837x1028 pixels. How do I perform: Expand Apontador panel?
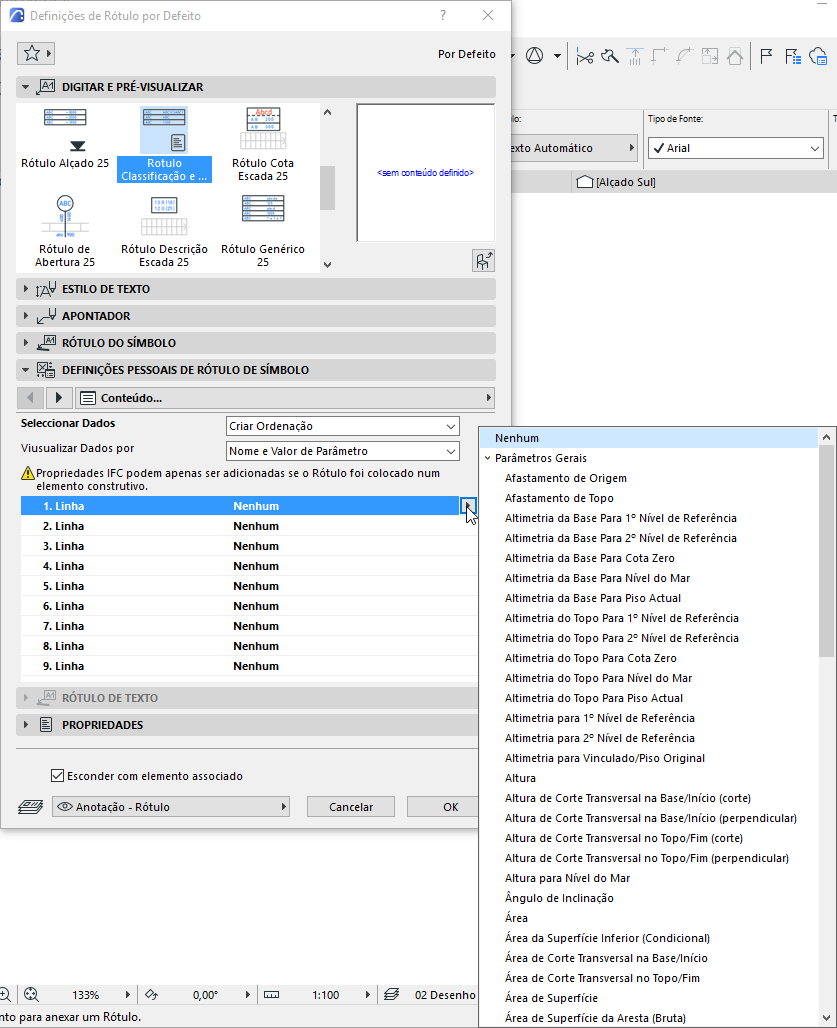tap(26, 316)
